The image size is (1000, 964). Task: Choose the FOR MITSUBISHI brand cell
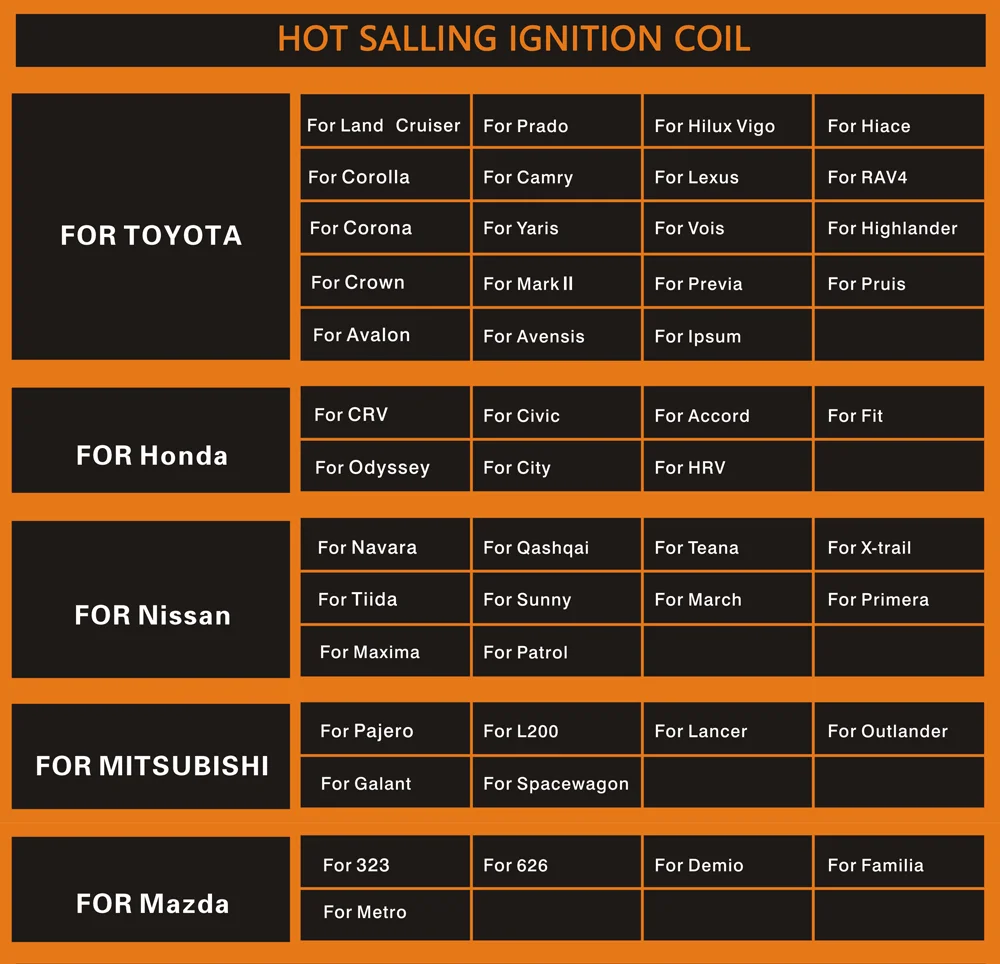pyautogui.click(x=151, y=766)
